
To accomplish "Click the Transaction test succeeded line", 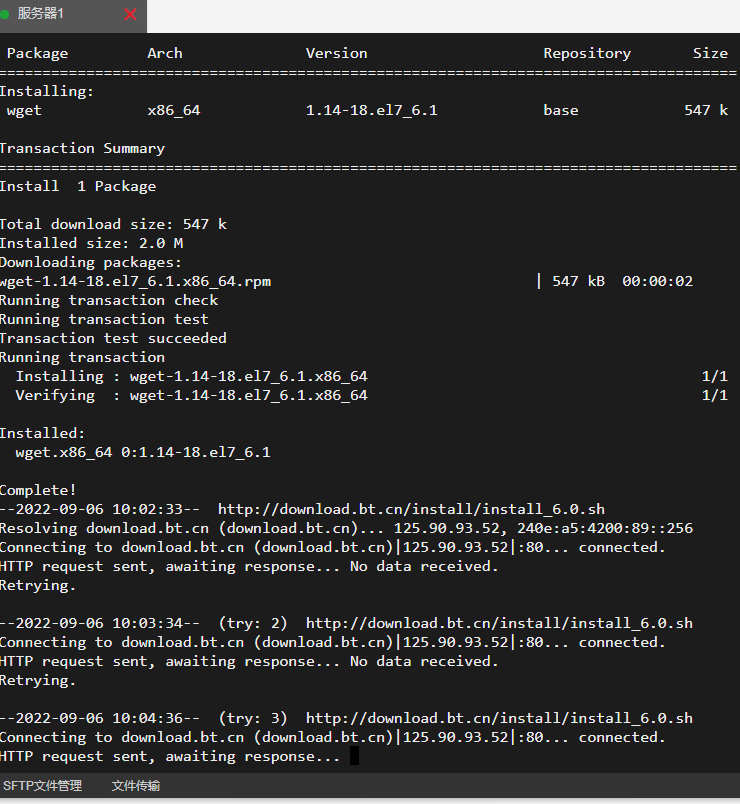I will pyautogui.click(x=113, y=338).
